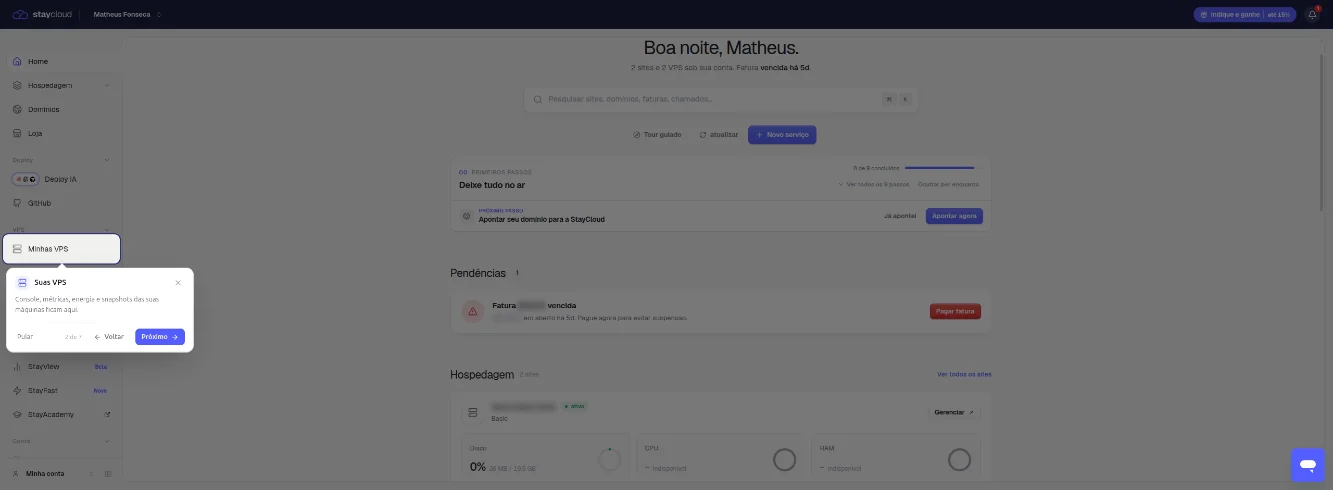Open StayView in the sidebar

[61, 366]
